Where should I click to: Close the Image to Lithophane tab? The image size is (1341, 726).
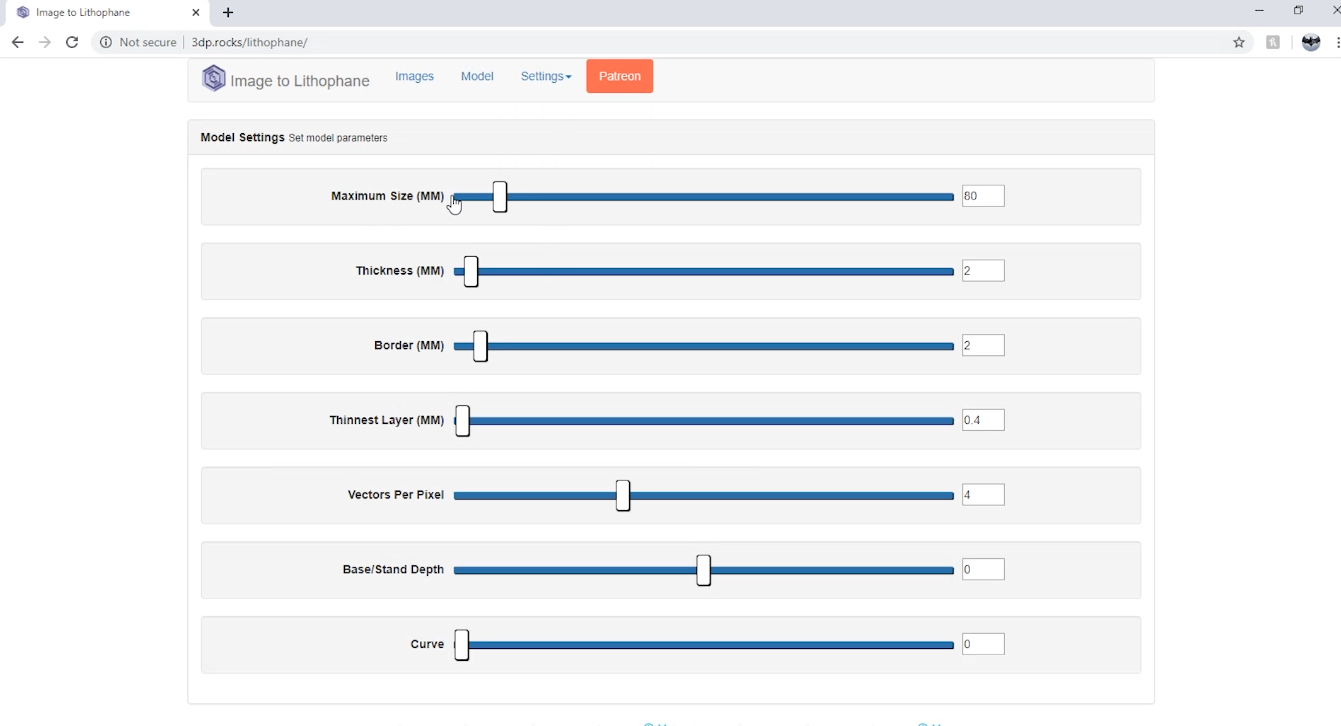click(196, 12)
